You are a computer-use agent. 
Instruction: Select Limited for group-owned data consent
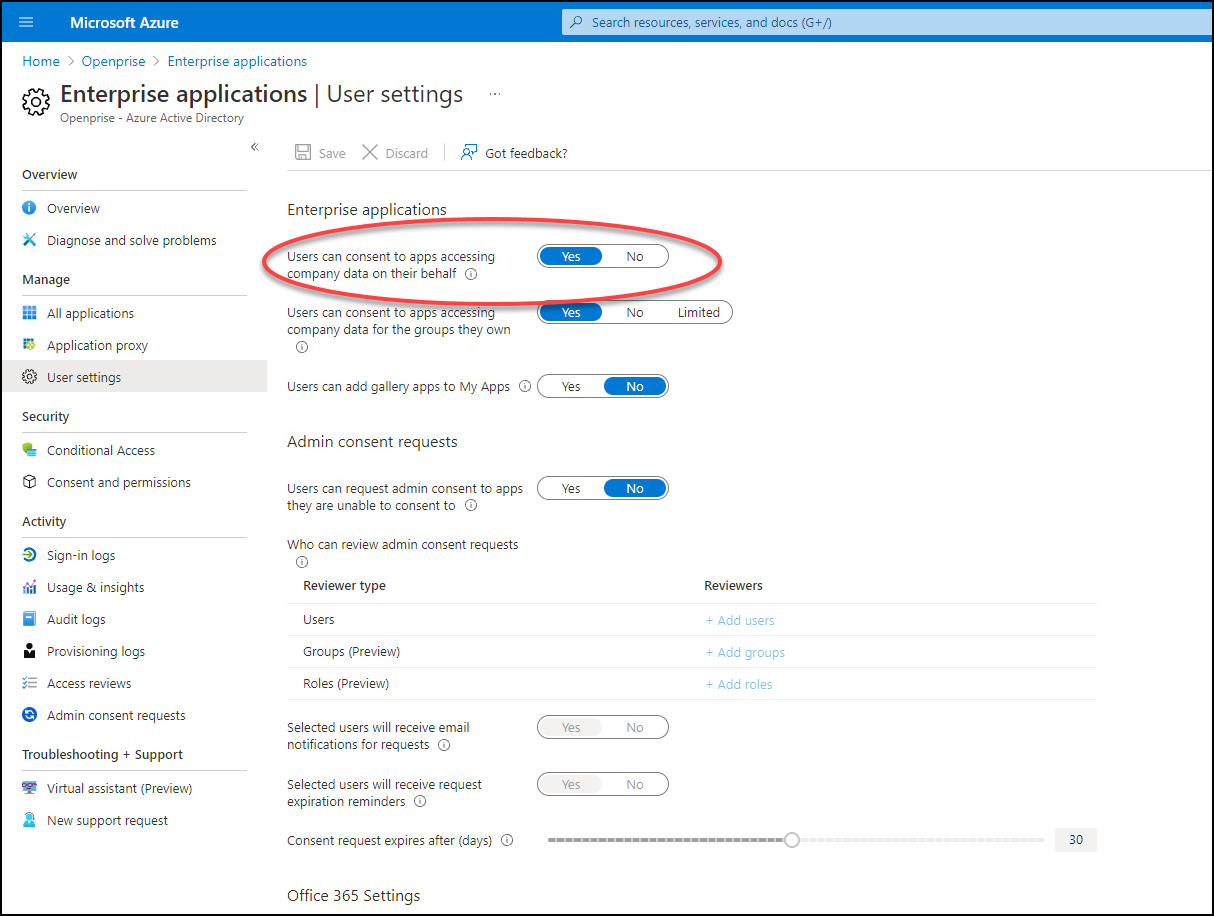(698, 312)
